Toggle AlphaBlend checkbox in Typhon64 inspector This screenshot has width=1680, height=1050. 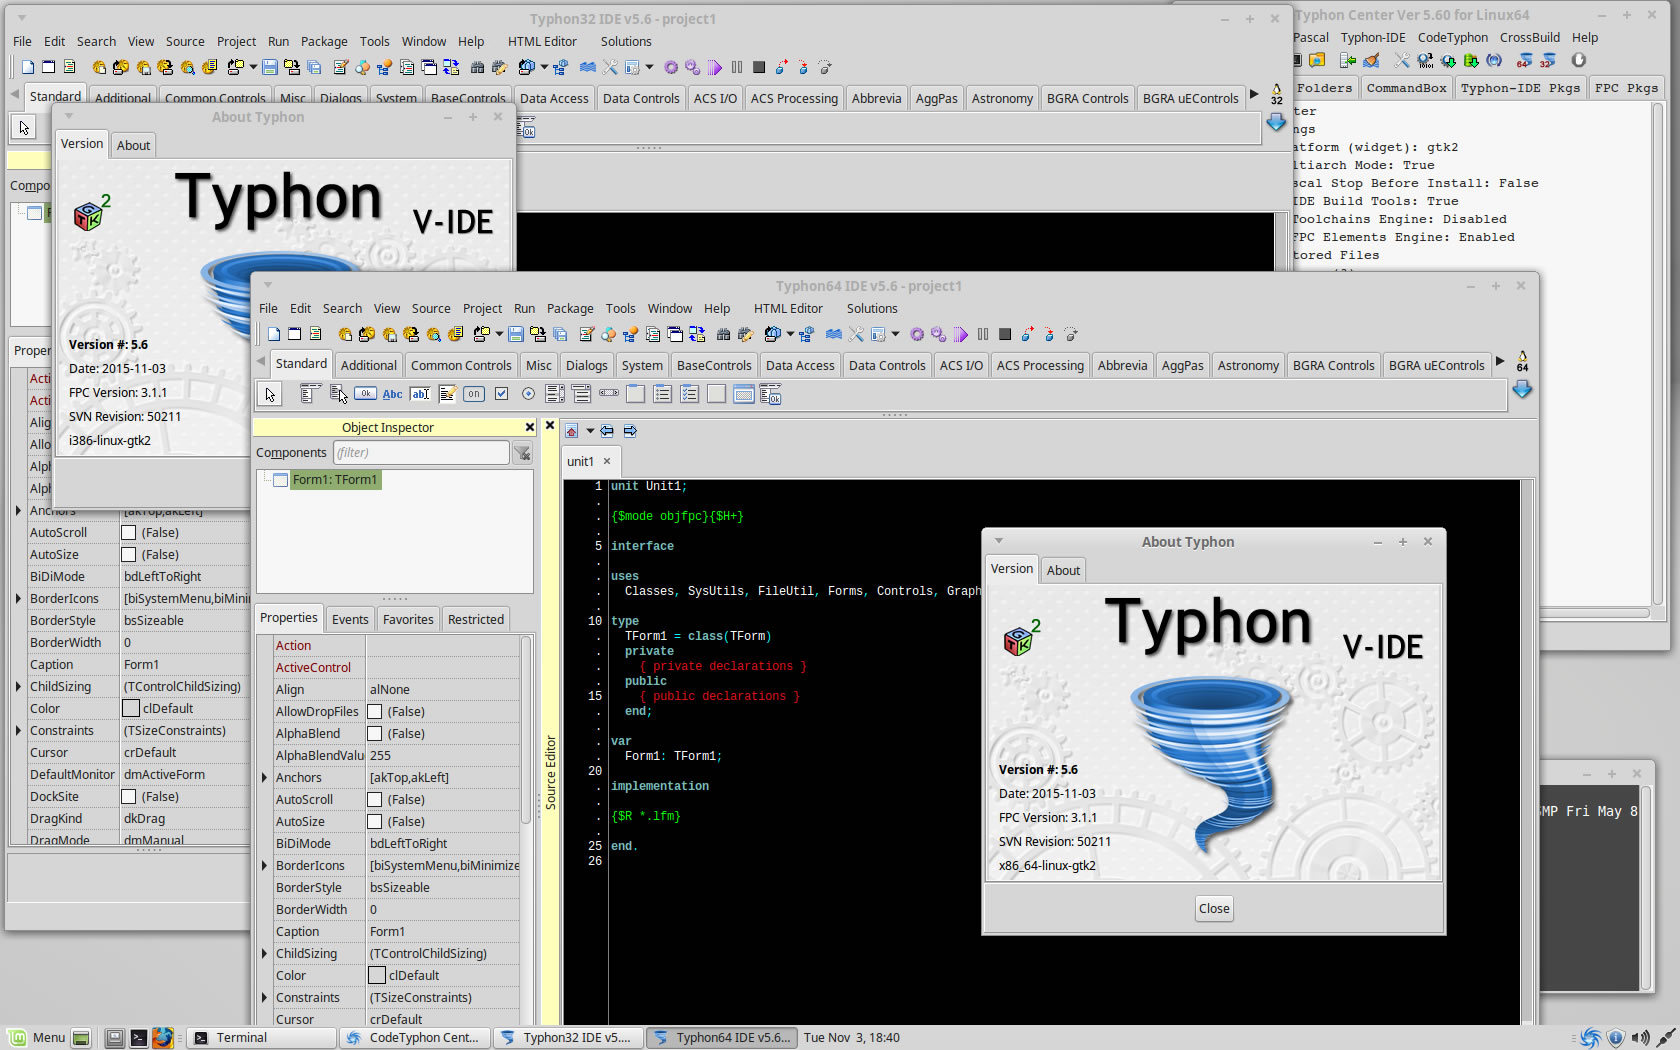pos(375,733)
